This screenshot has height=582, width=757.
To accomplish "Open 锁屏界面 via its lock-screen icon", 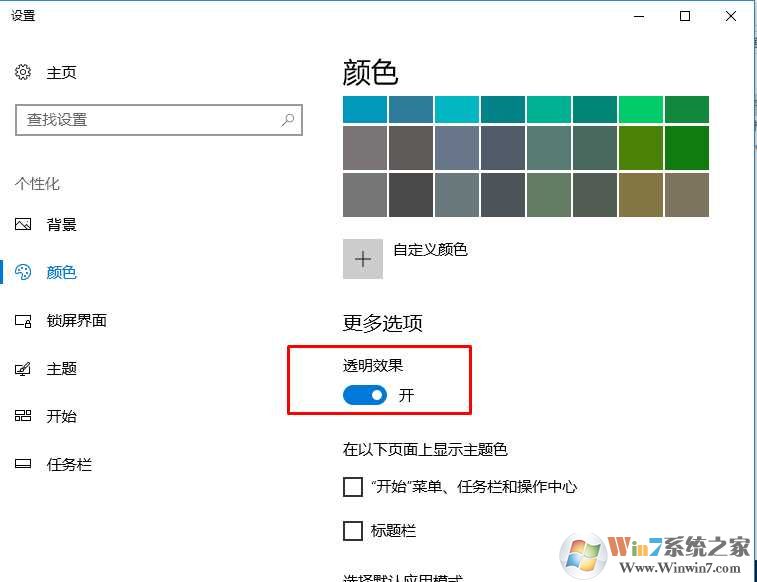I will pyautogui.click(x=23, y=320).
